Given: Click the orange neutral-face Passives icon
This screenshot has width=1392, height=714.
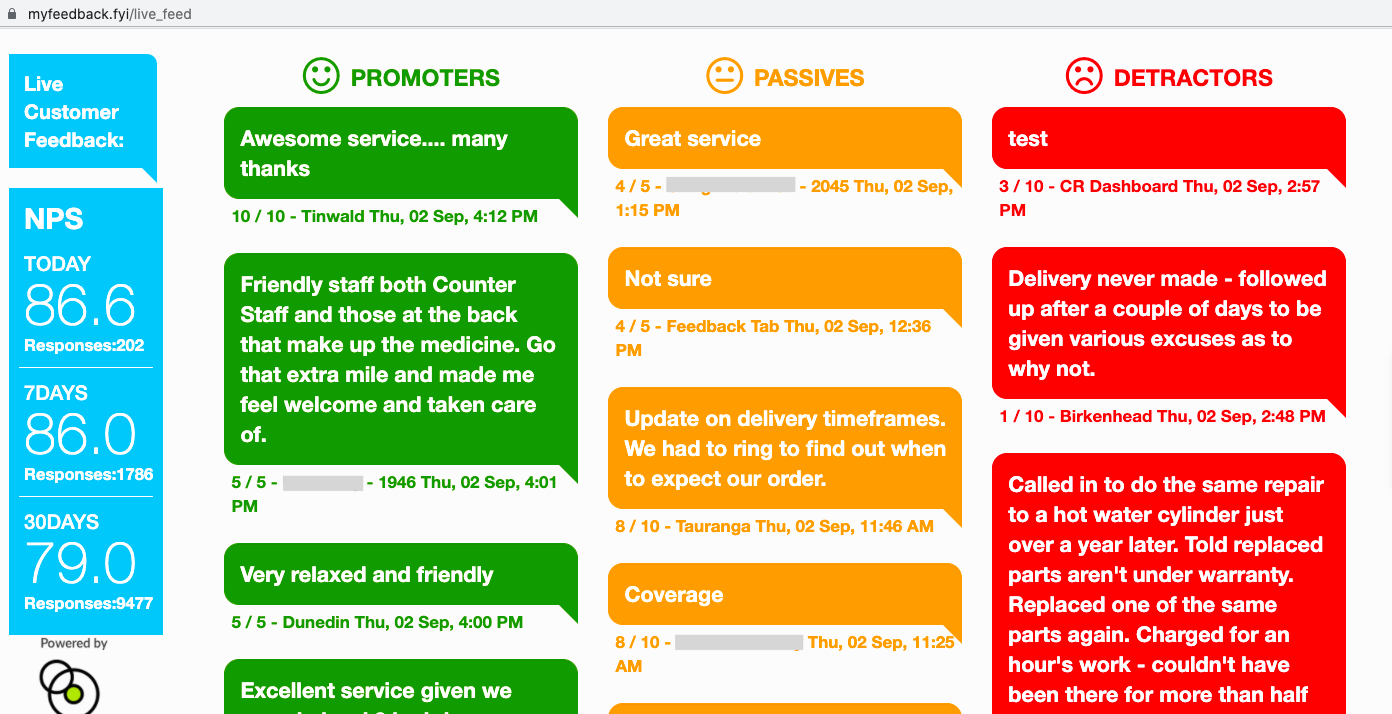Looking at the screenshot, I should click(725, 76).
